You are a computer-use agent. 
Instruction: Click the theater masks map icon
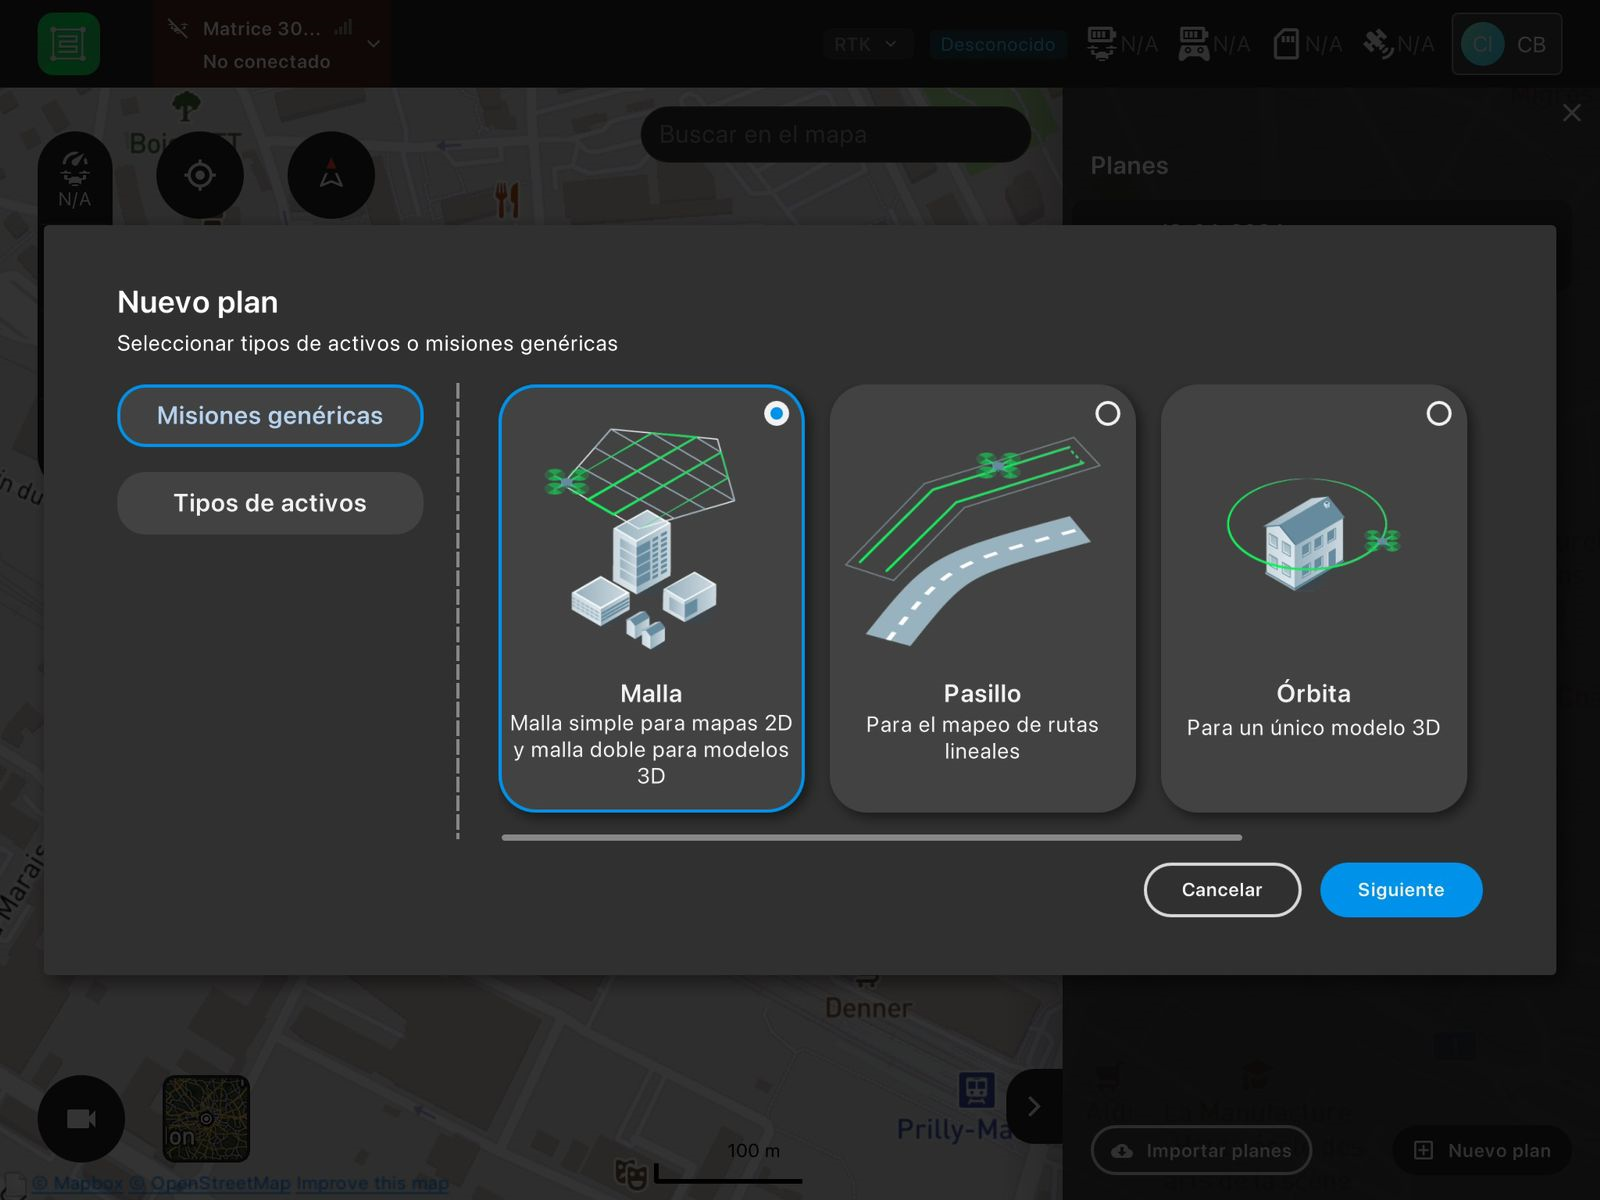click(630, 1172)
